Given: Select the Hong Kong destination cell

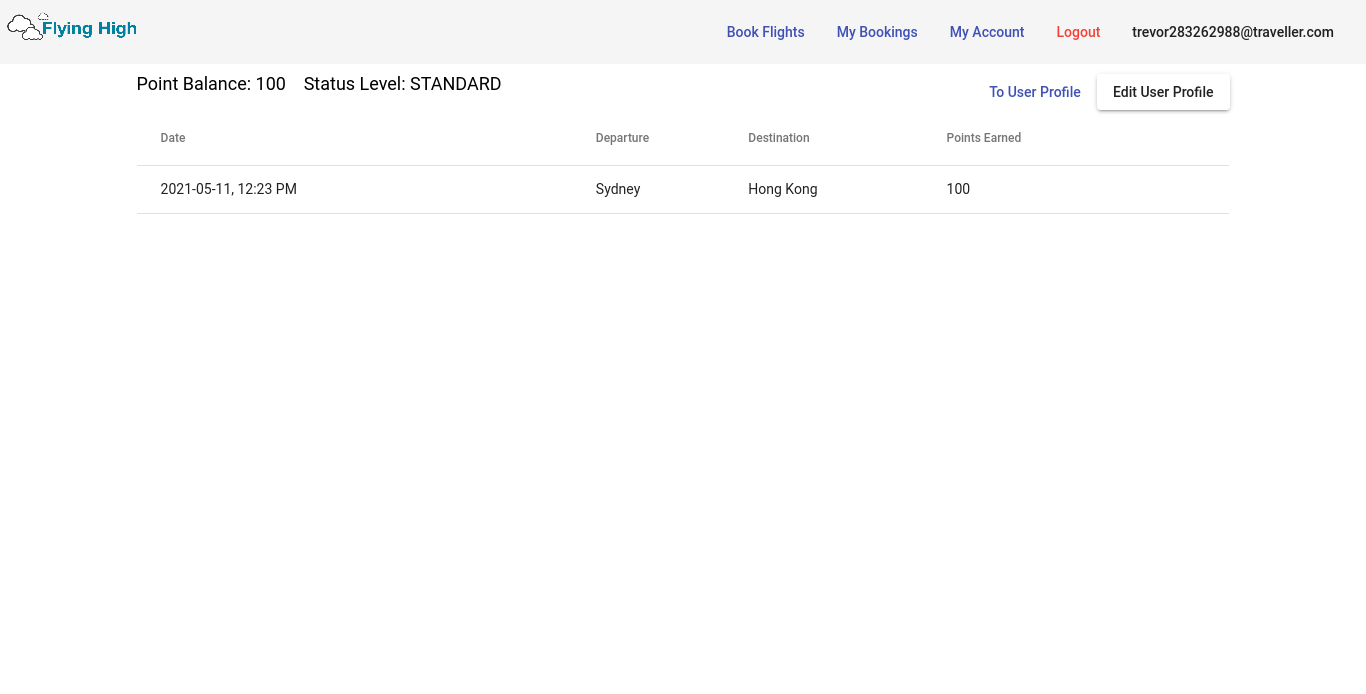Looking at the screenshot, I should coord(783,189).
